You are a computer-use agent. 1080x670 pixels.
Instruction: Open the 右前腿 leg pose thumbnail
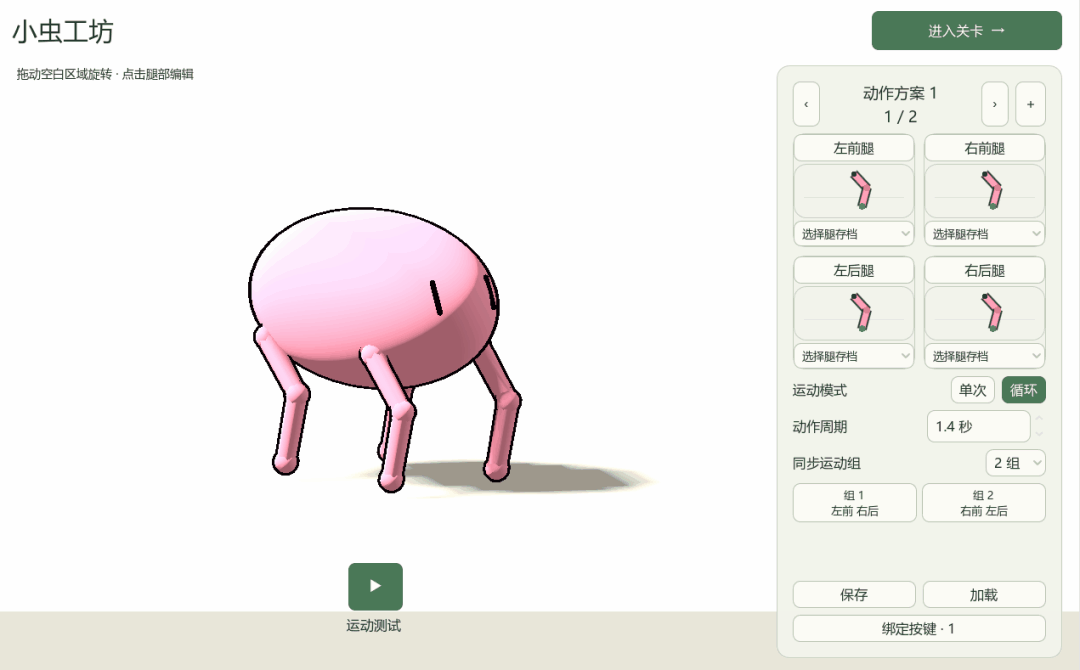click(984, 191)
